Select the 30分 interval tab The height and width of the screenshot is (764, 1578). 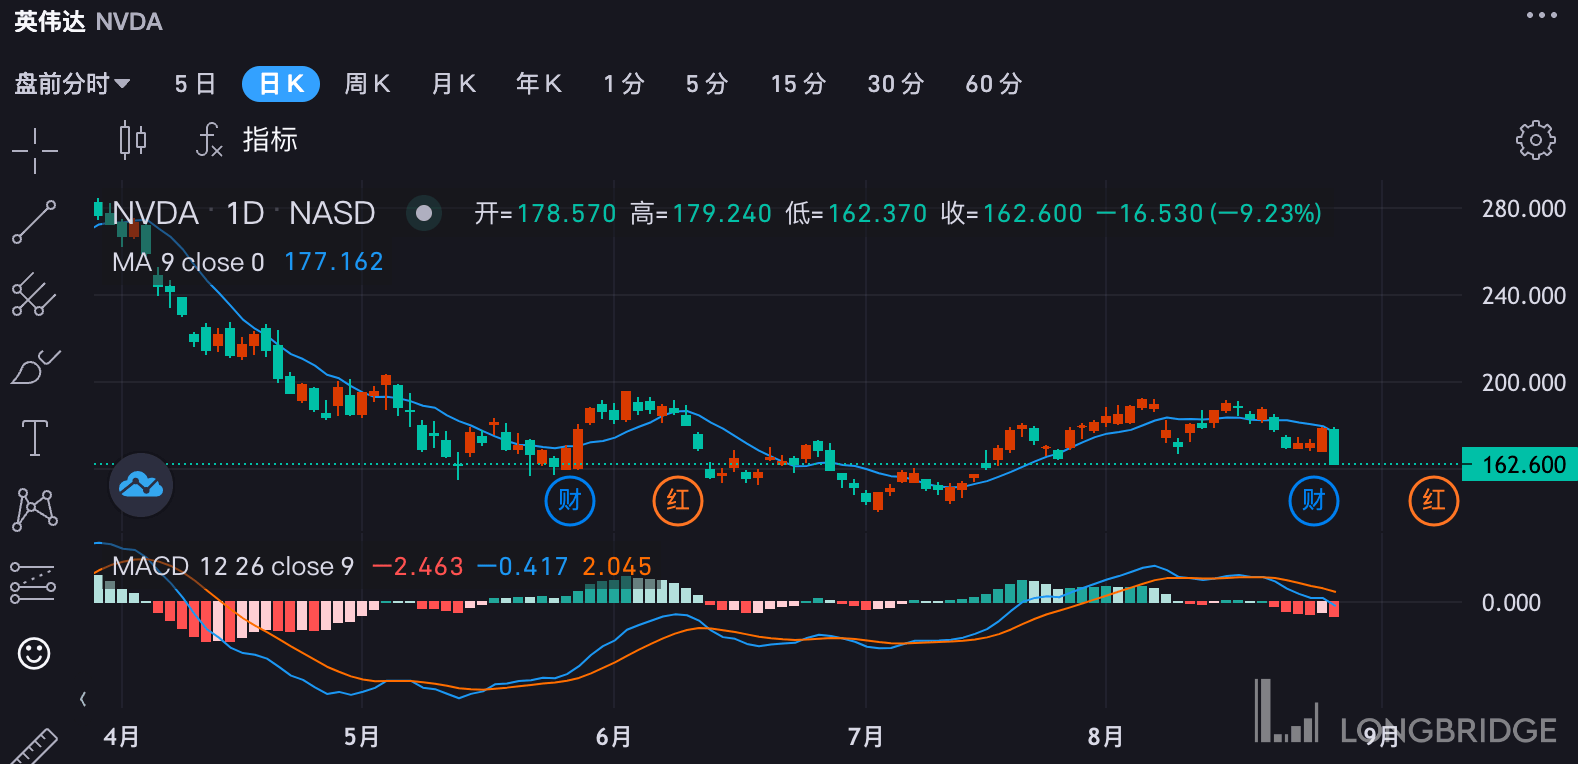coord(896,84)
